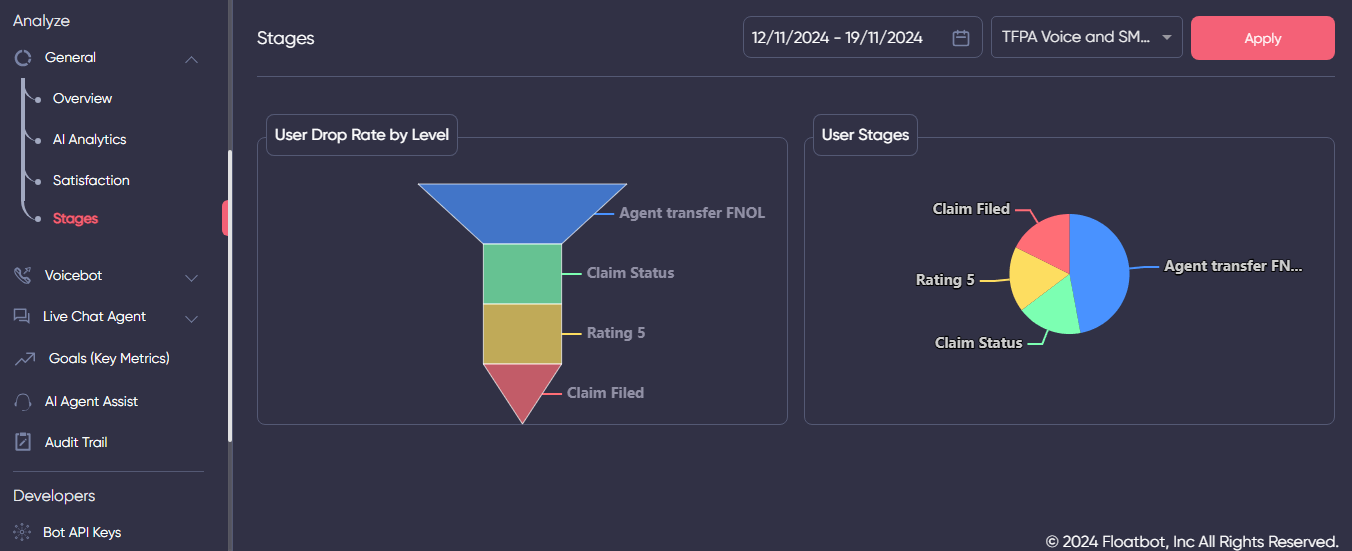Click the Audit Trail clipboard icon
1352x551 pixels.
point(23,442)
